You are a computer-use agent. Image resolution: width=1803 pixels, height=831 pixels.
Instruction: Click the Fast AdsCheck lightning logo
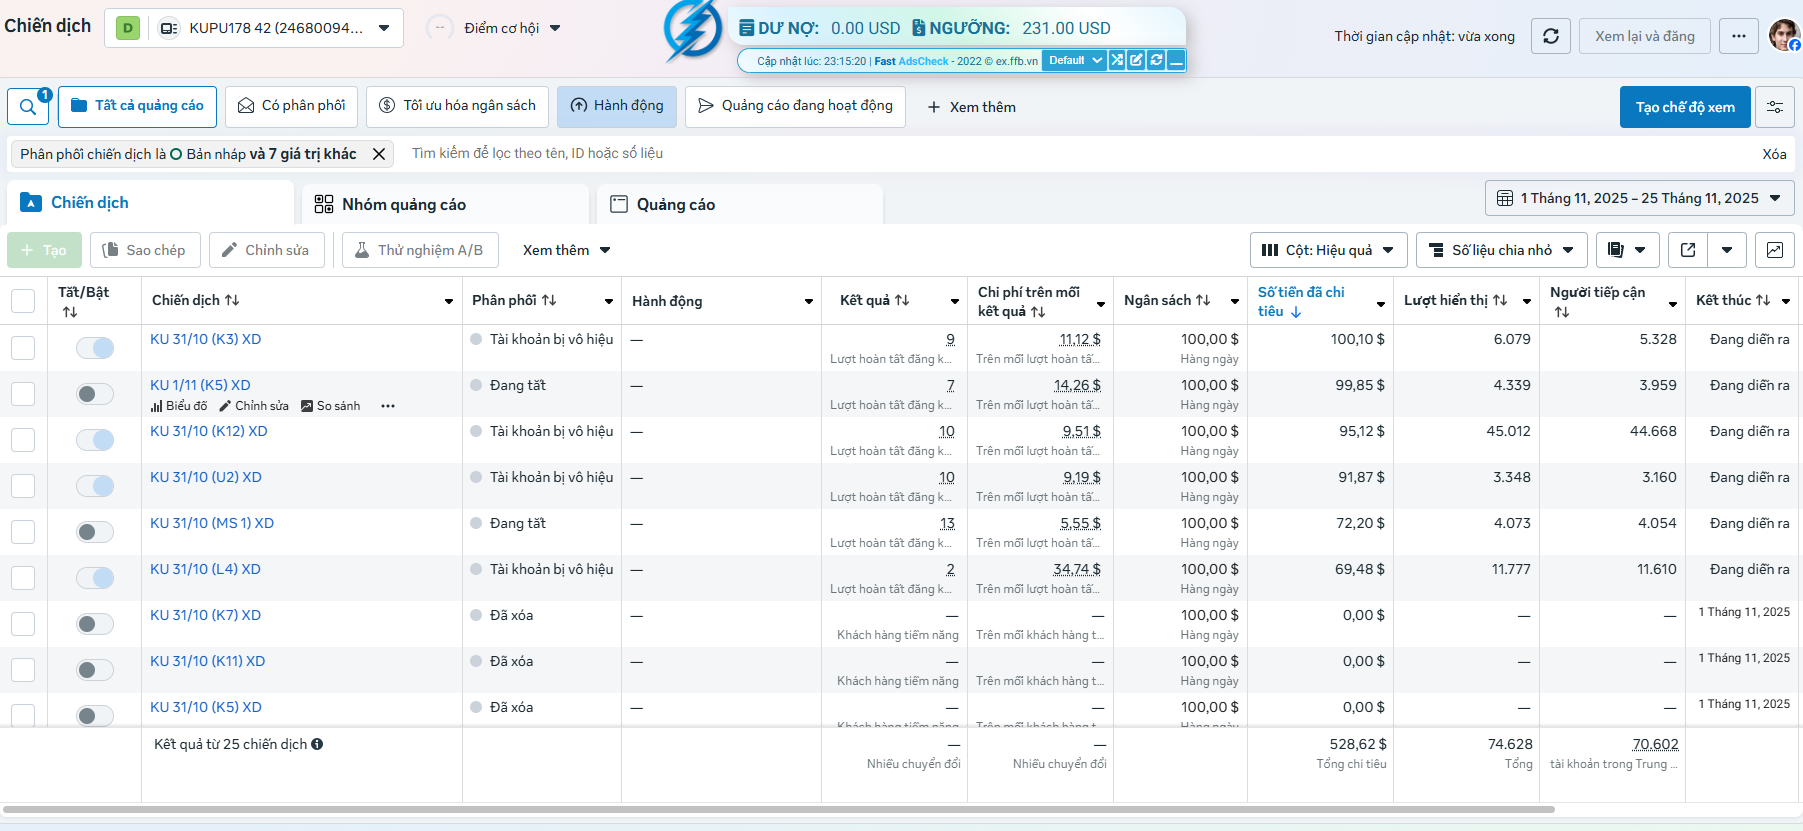(693, 30)
